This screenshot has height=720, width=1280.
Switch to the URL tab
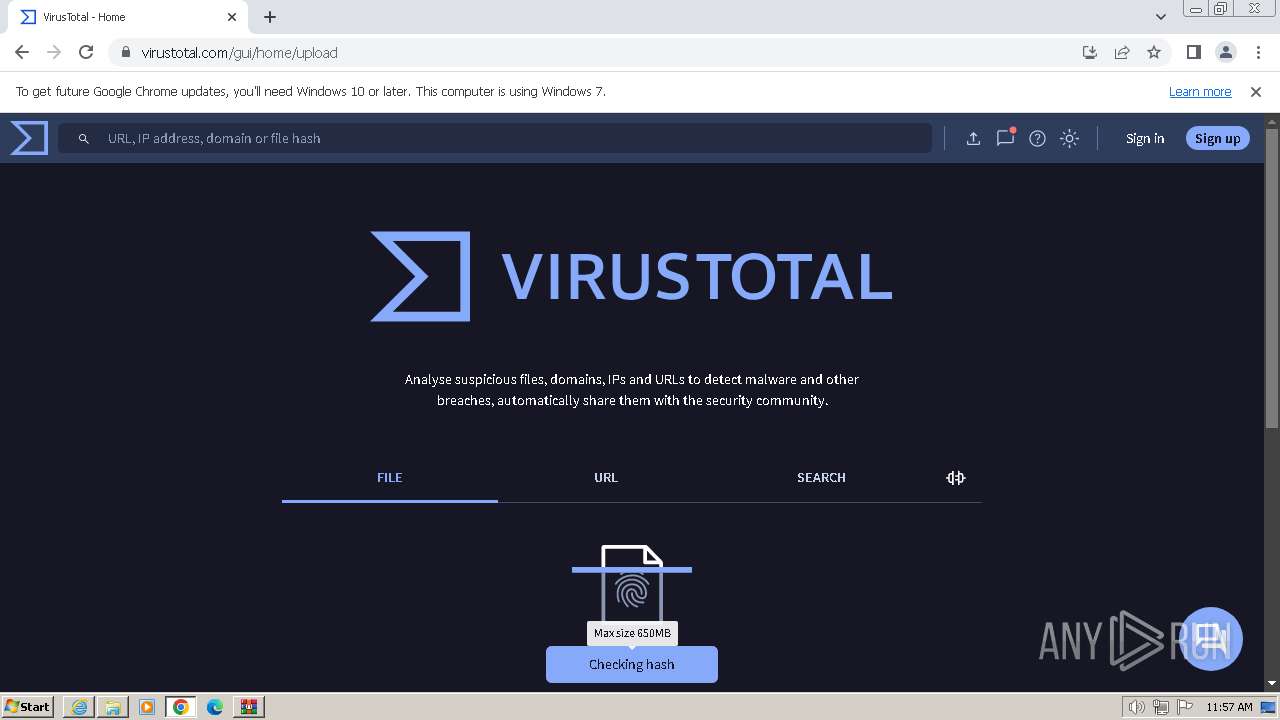(x=606, y=478)
